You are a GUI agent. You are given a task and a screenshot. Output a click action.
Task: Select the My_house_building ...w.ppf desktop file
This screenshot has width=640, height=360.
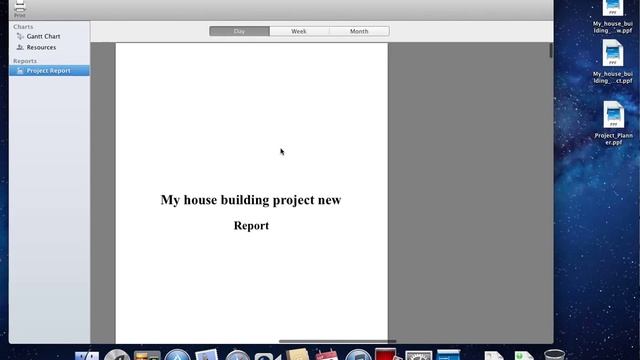613,17
